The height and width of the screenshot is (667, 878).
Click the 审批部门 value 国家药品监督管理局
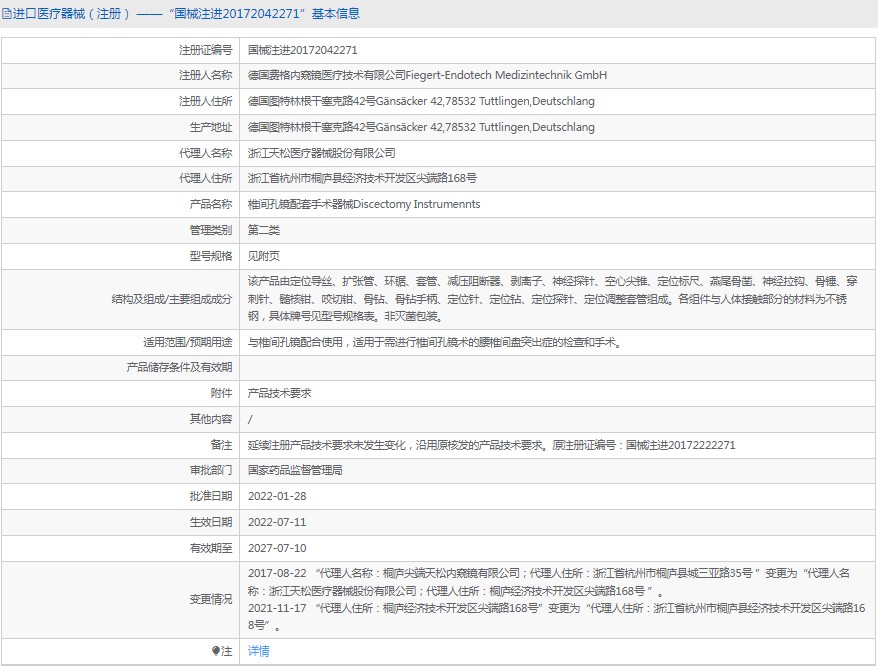295,470
